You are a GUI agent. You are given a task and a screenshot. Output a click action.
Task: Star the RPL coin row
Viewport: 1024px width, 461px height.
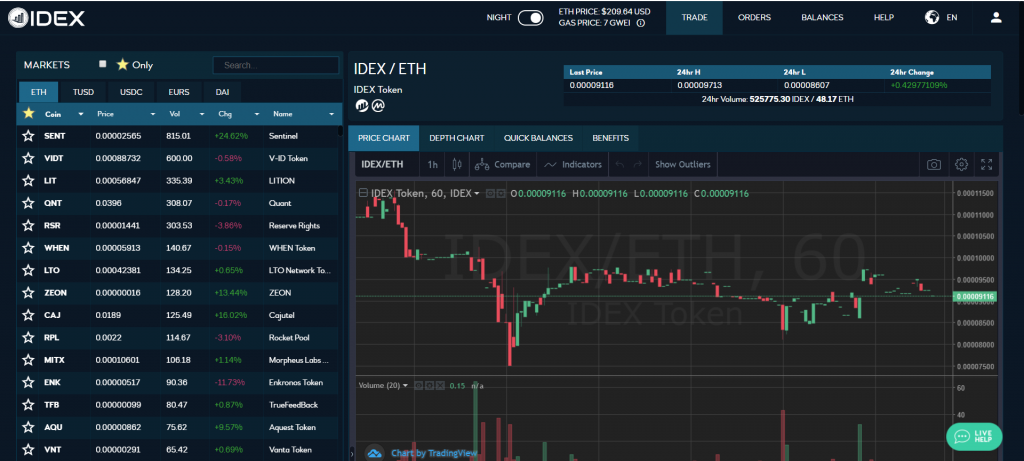point(28,338)
